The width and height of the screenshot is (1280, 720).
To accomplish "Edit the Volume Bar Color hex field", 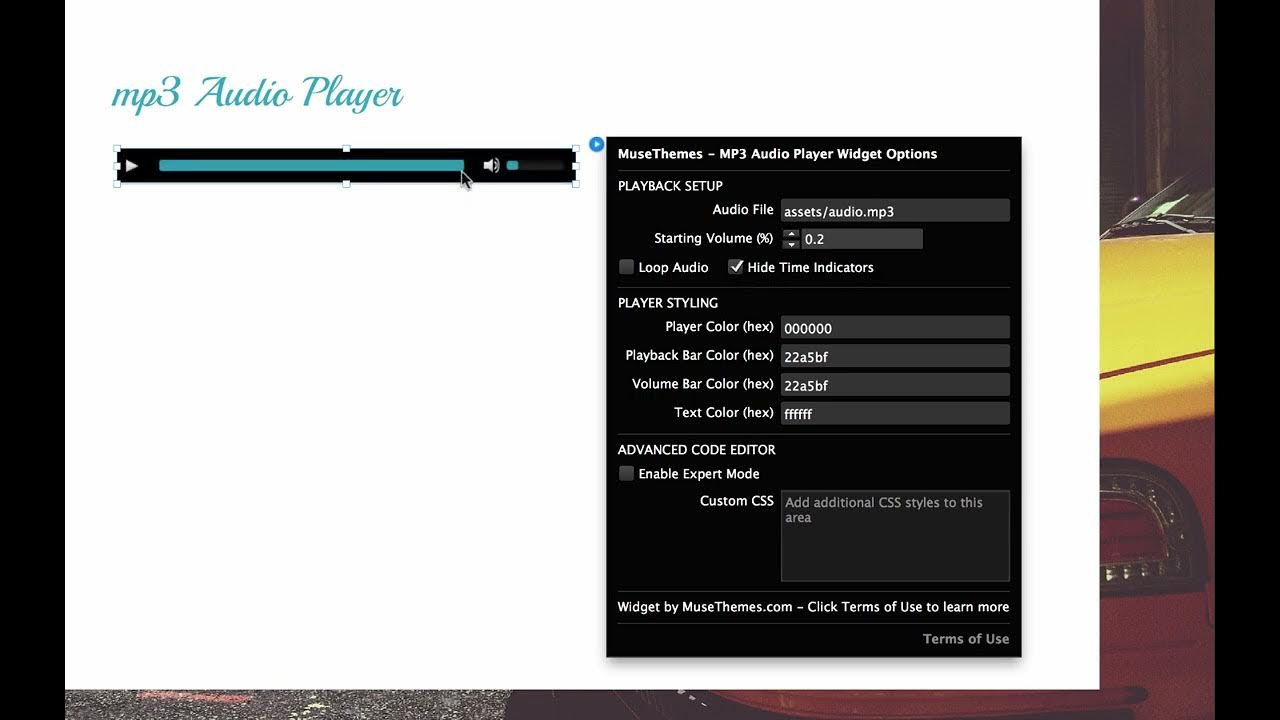I will tap(895, 385).
